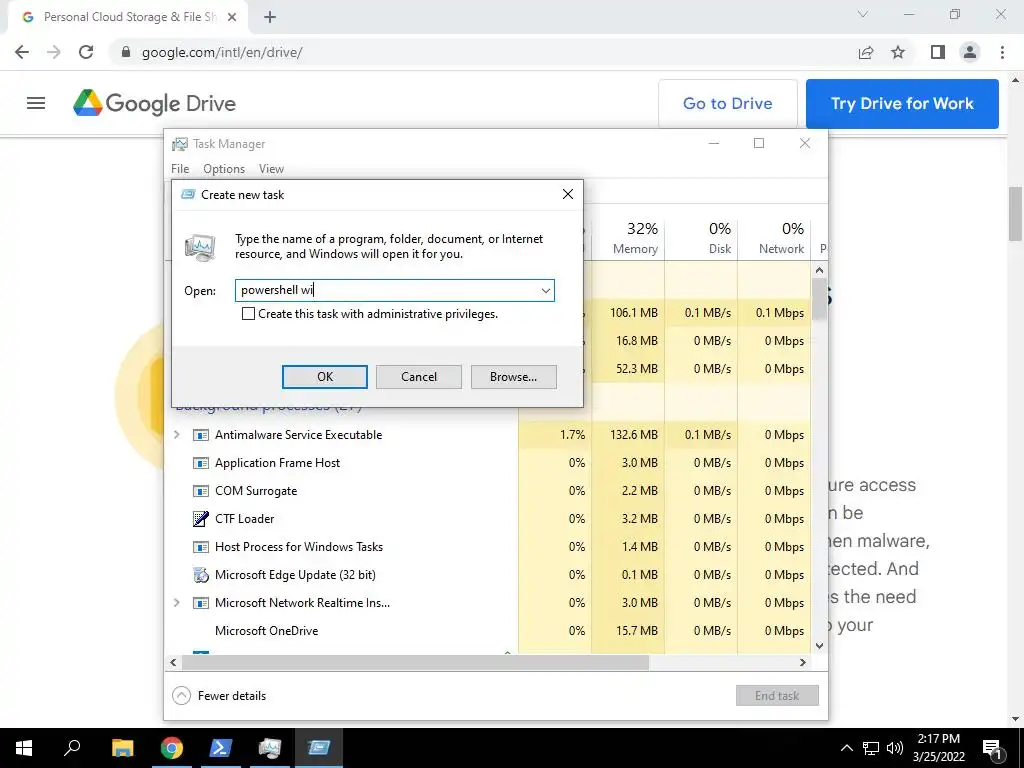Expand Microsoft Network Realtime Ins... row

click(176, 602)
